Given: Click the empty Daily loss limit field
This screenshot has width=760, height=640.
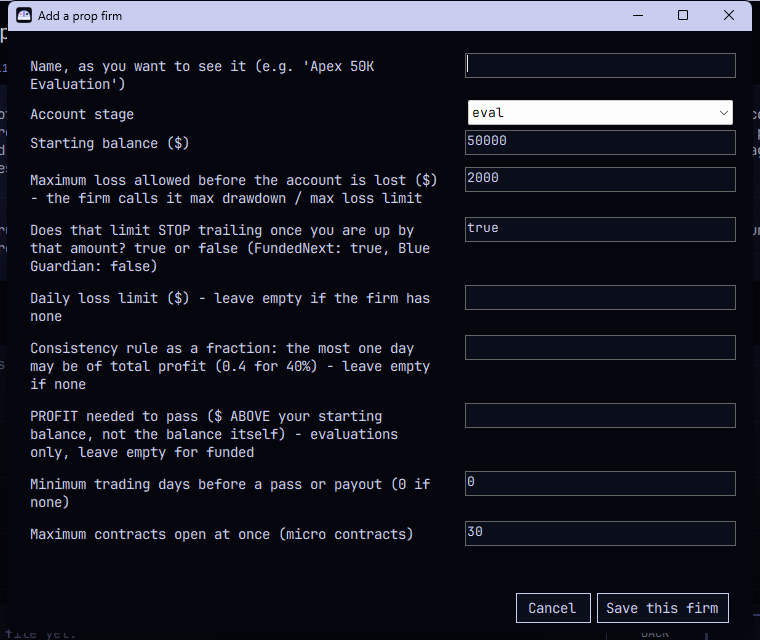Looking at the screenshot, I should click(600, 298).
